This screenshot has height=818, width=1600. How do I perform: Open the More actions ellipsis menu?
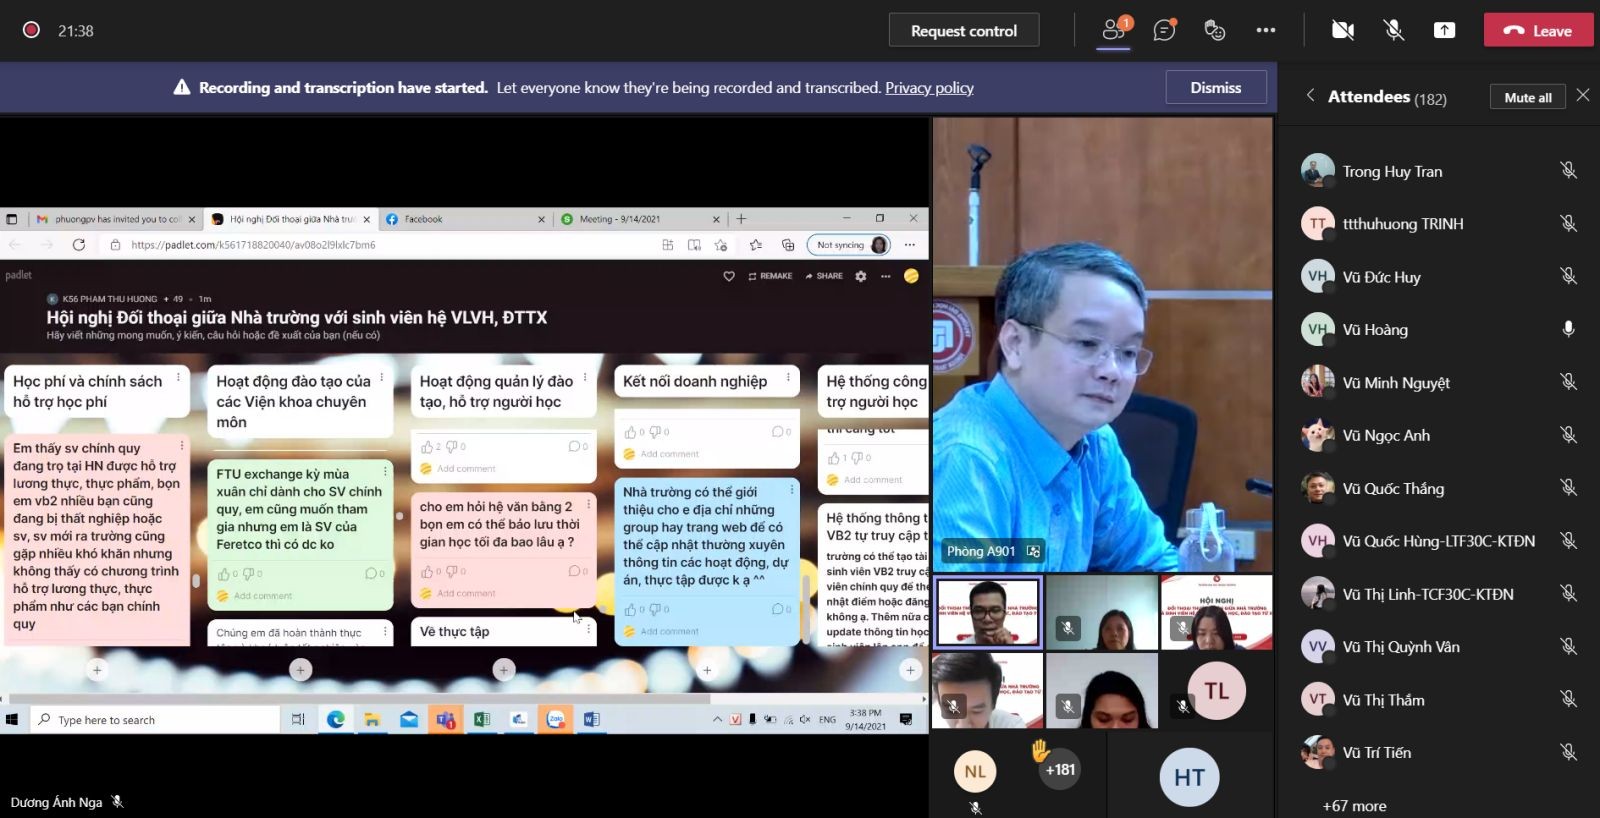(1266, 30)
